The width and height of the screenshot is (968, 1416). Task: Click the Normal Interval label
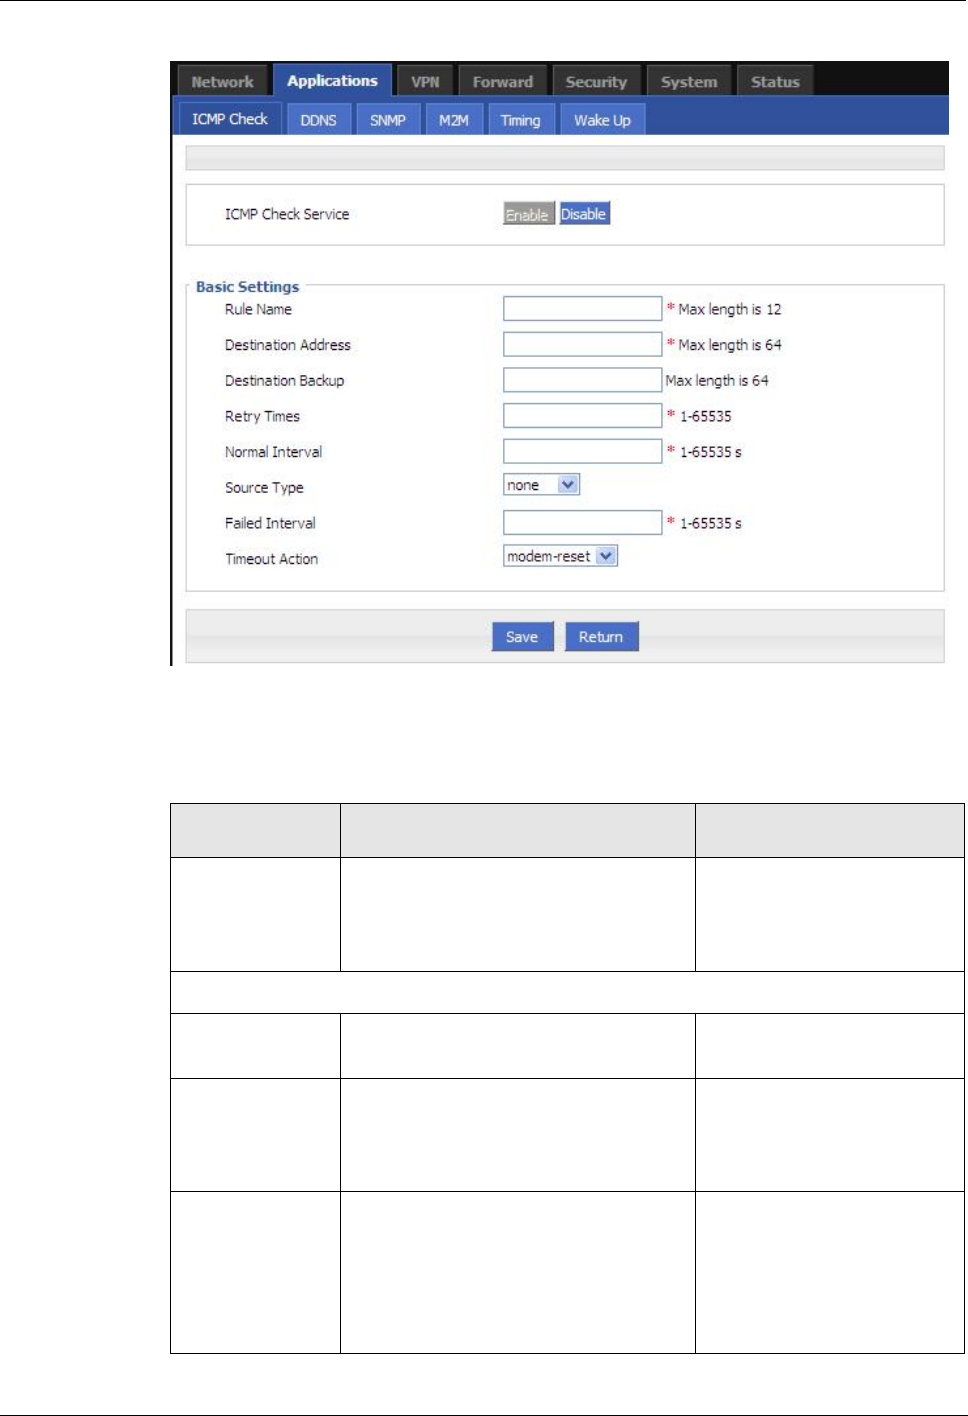pos(273,452)
